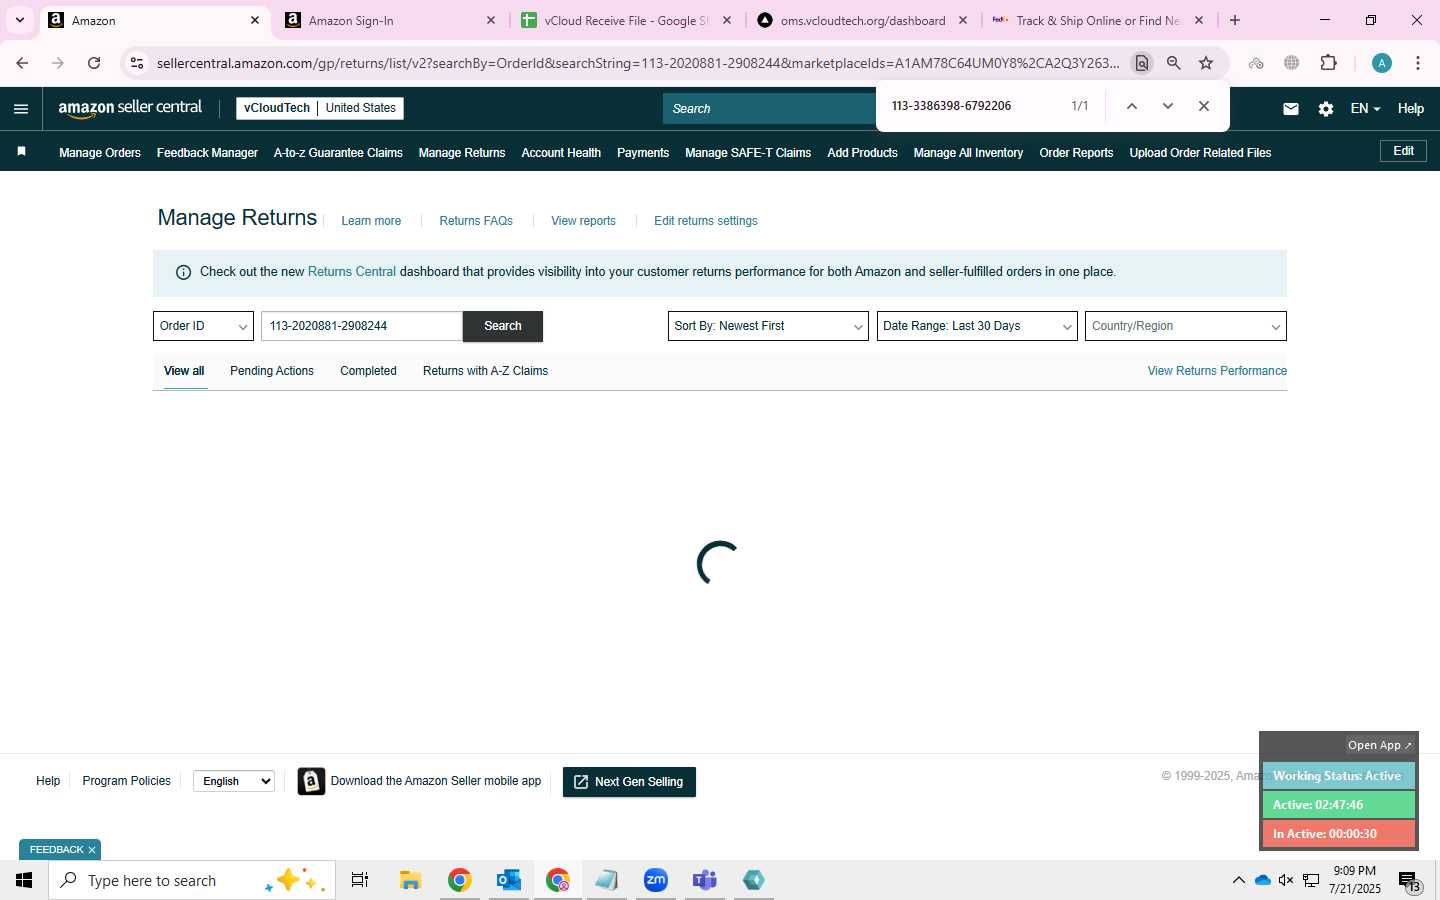Bookmark this page with the star icon
Image resolution: width=1440 pixels, height=900 pixels.
tap(1206, 63)
